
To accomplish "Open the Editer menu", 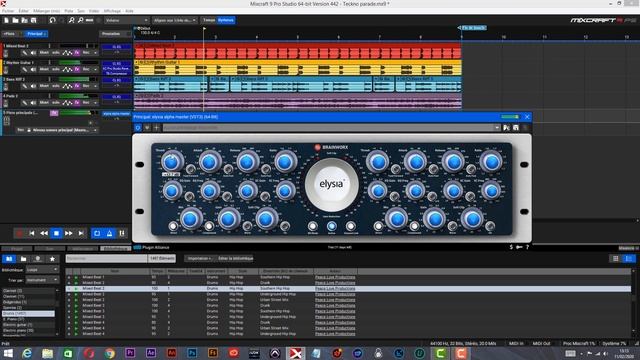I will pos(24,11).
